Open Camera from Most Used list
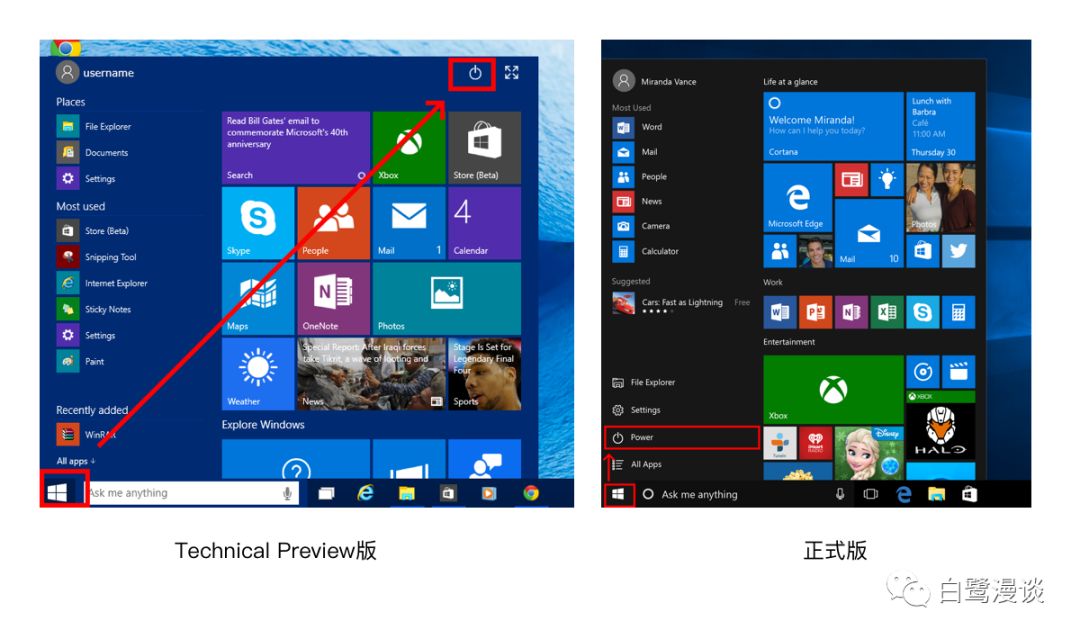The width and height of the screenshot is (1080, 639). 641,226
